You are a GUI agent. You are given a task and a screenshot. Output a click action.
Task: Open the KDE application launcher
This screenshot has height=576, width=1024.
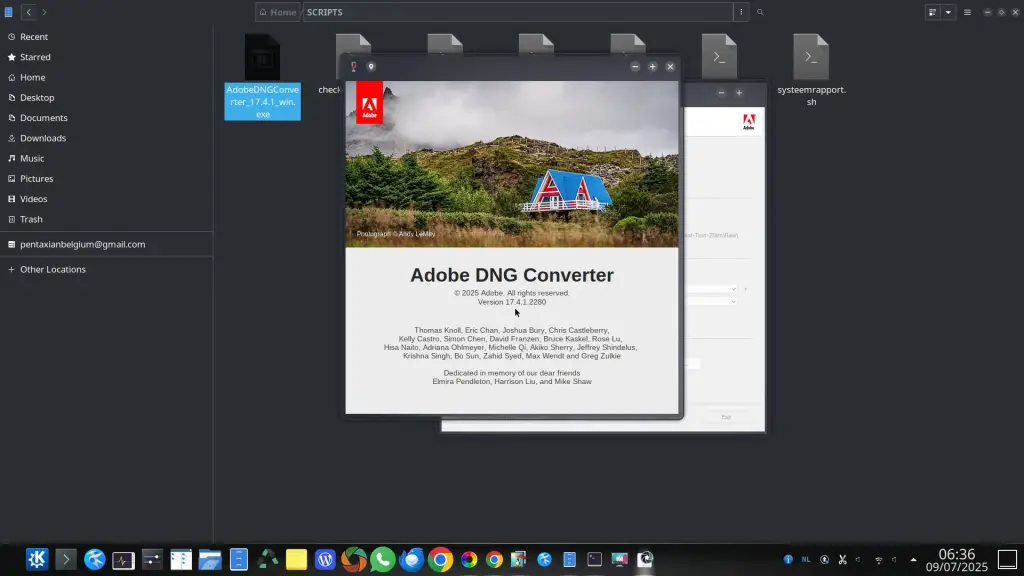point(37,559)
